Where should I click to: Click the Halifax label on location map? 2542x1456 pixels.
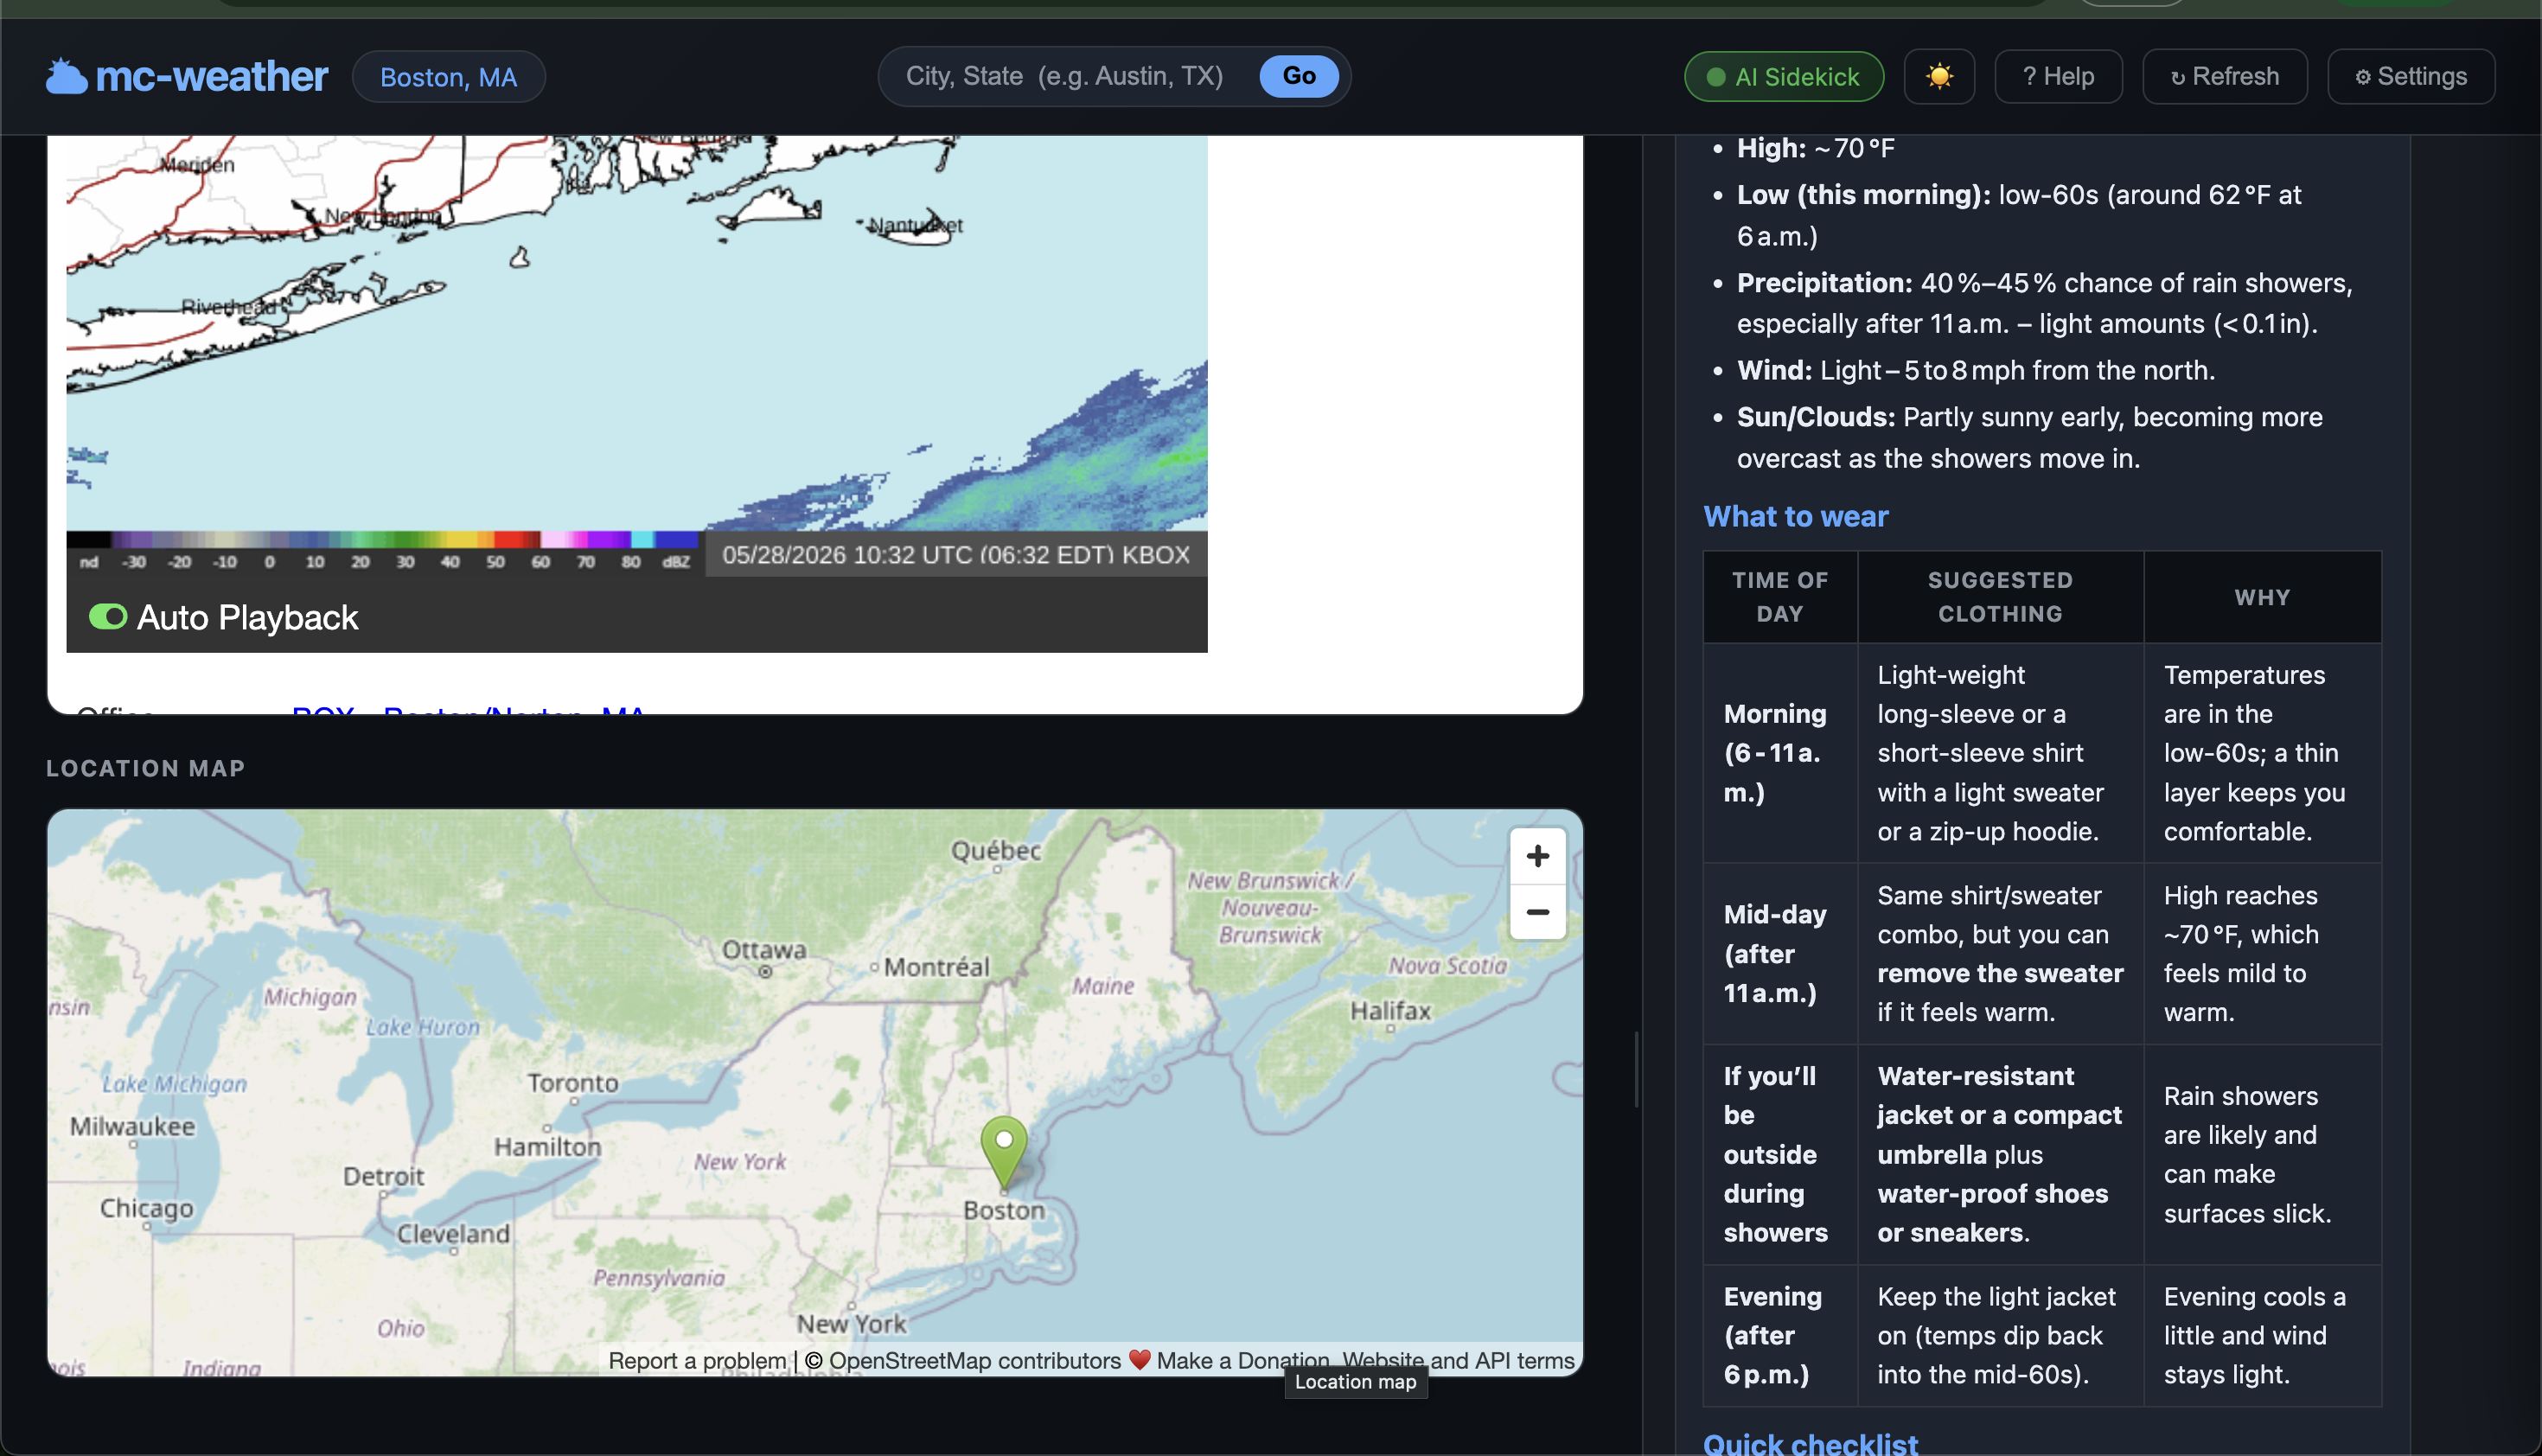[1391, 1011]
